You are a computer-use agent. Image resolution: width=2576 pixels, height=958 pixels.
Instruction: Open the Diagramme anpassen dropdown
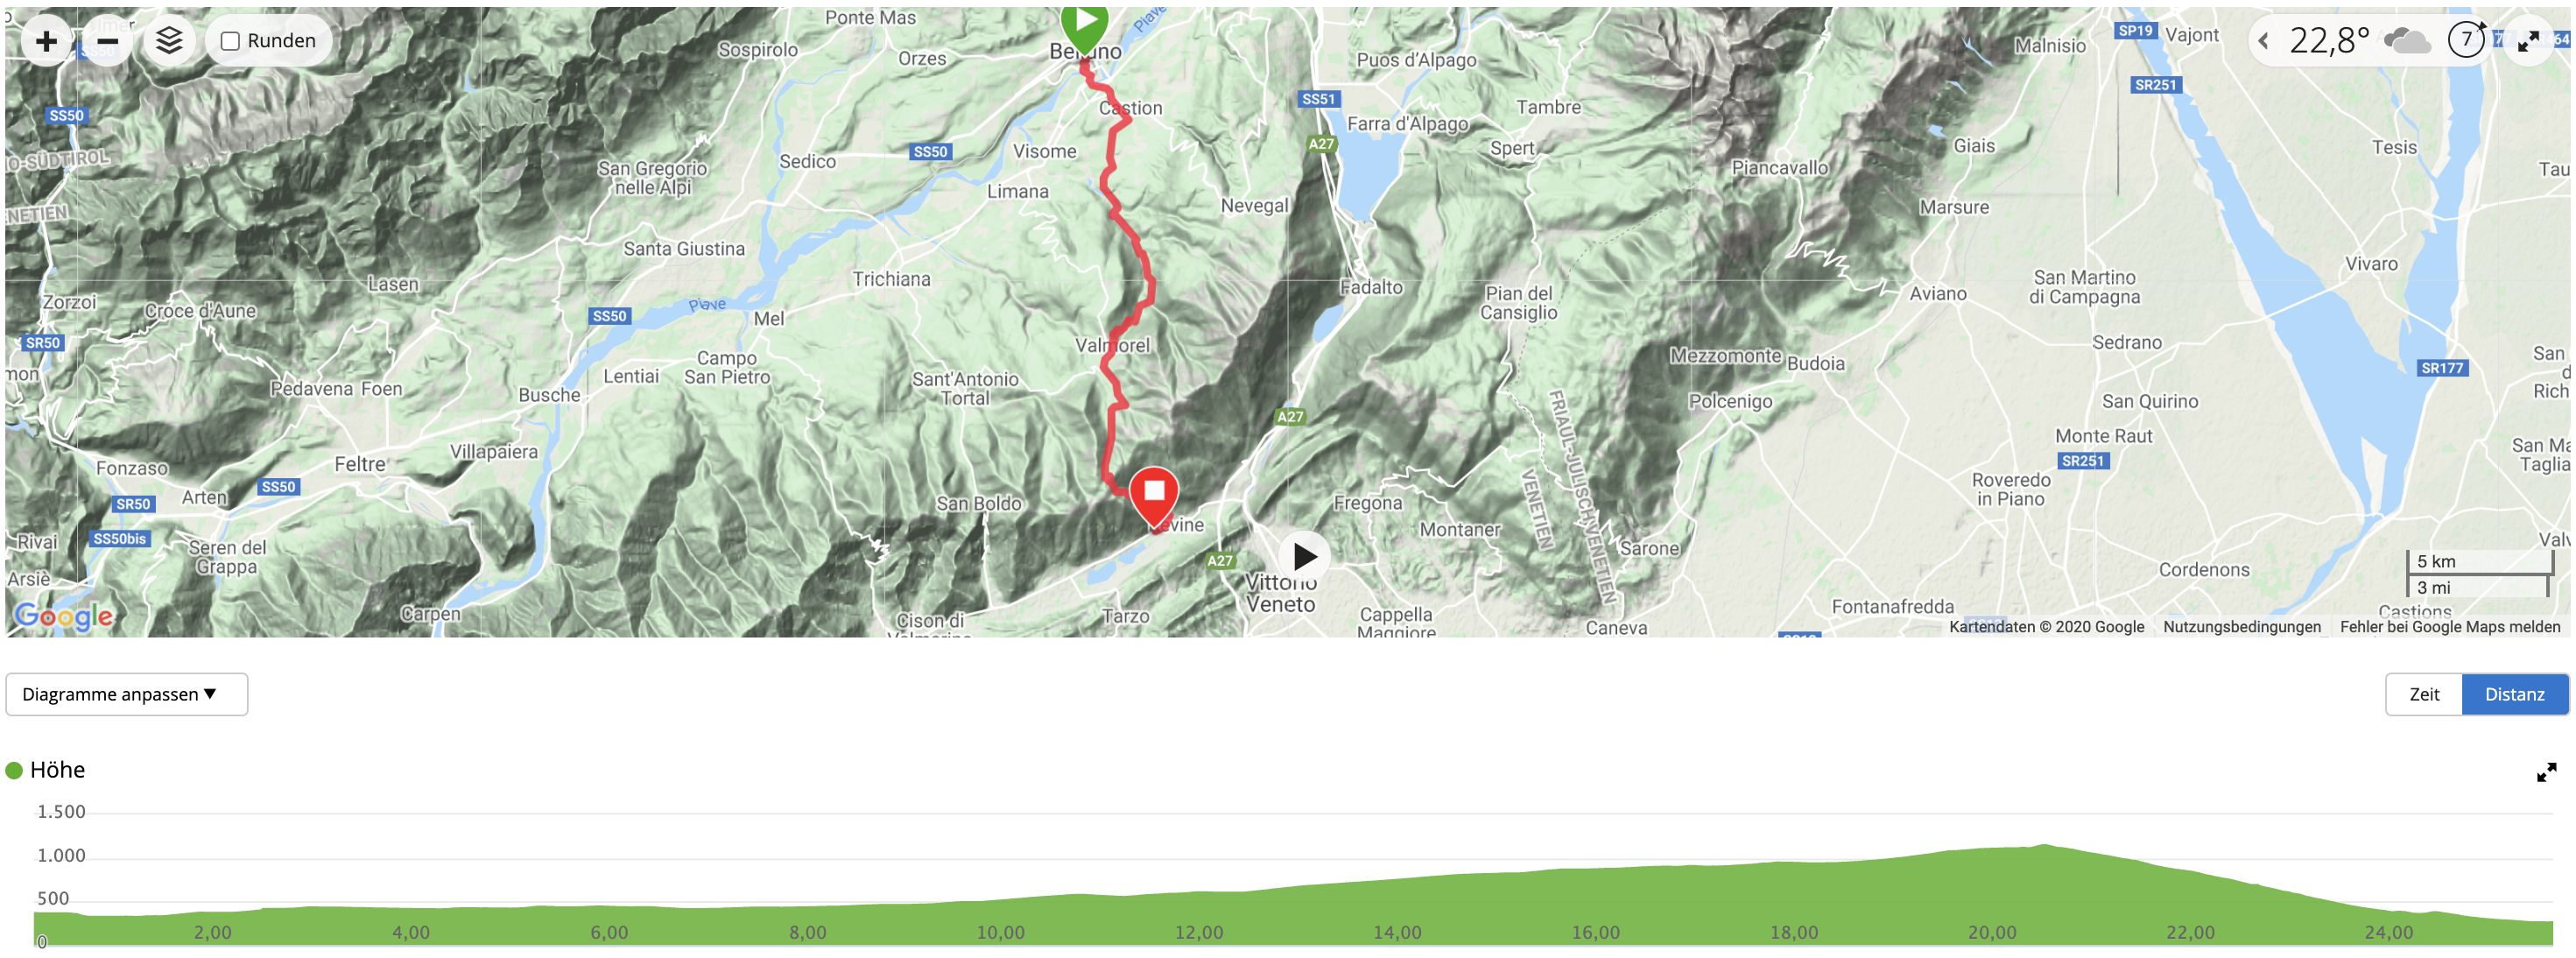127,694
